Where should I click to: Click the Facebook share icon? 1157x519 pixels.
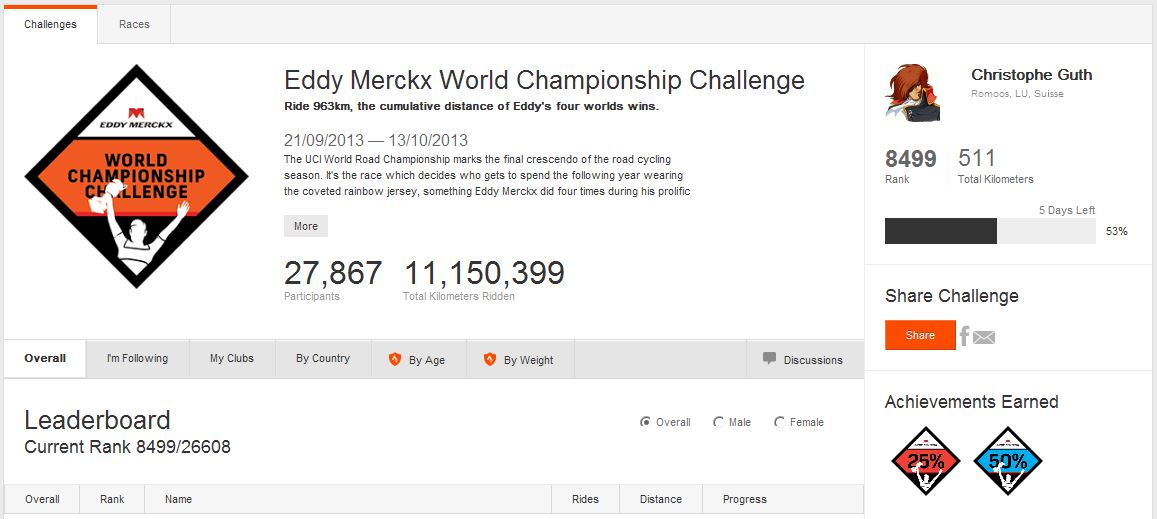[x=965, y=336]
